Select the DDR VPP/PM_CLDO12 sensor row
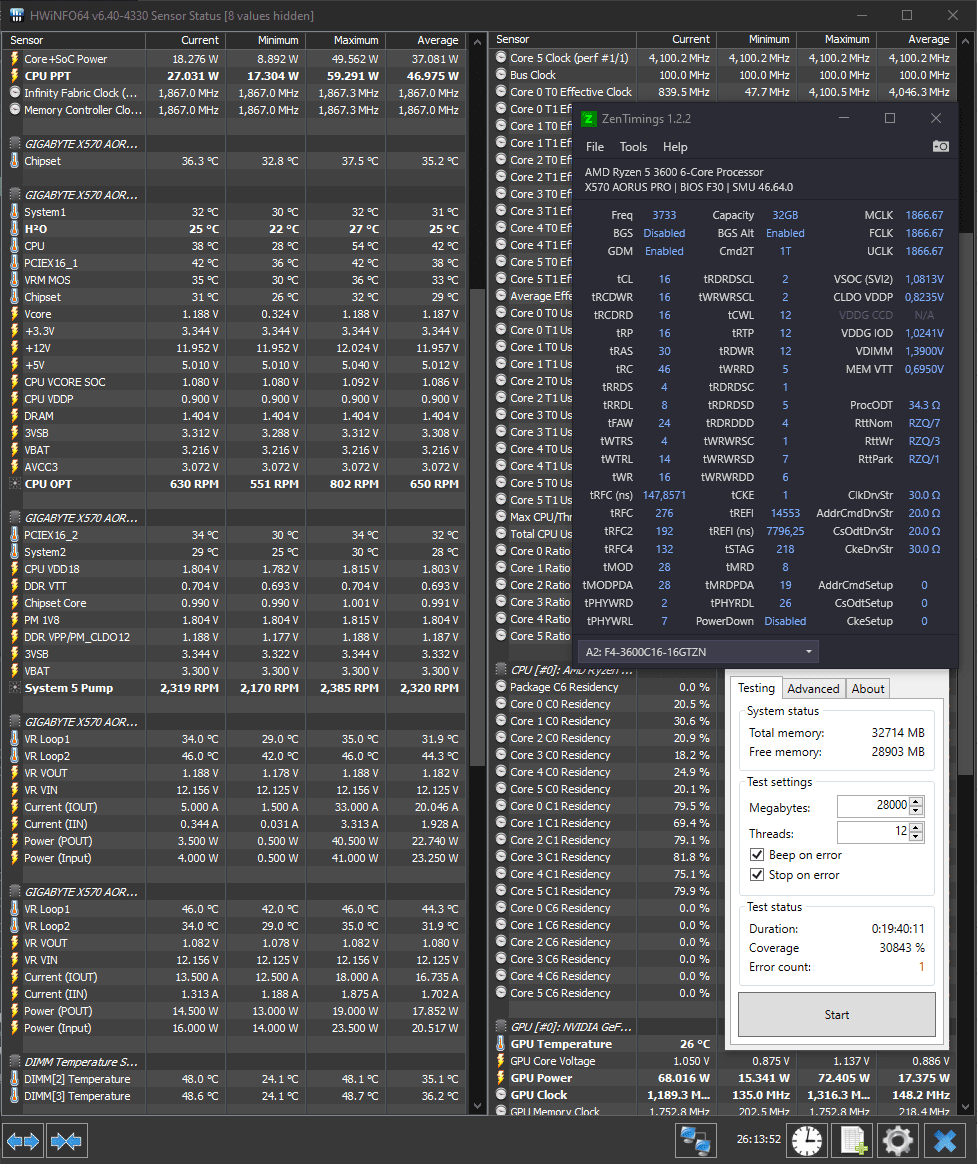The width and height of the screenshot is (977, 1164). [x=235, y=637]
